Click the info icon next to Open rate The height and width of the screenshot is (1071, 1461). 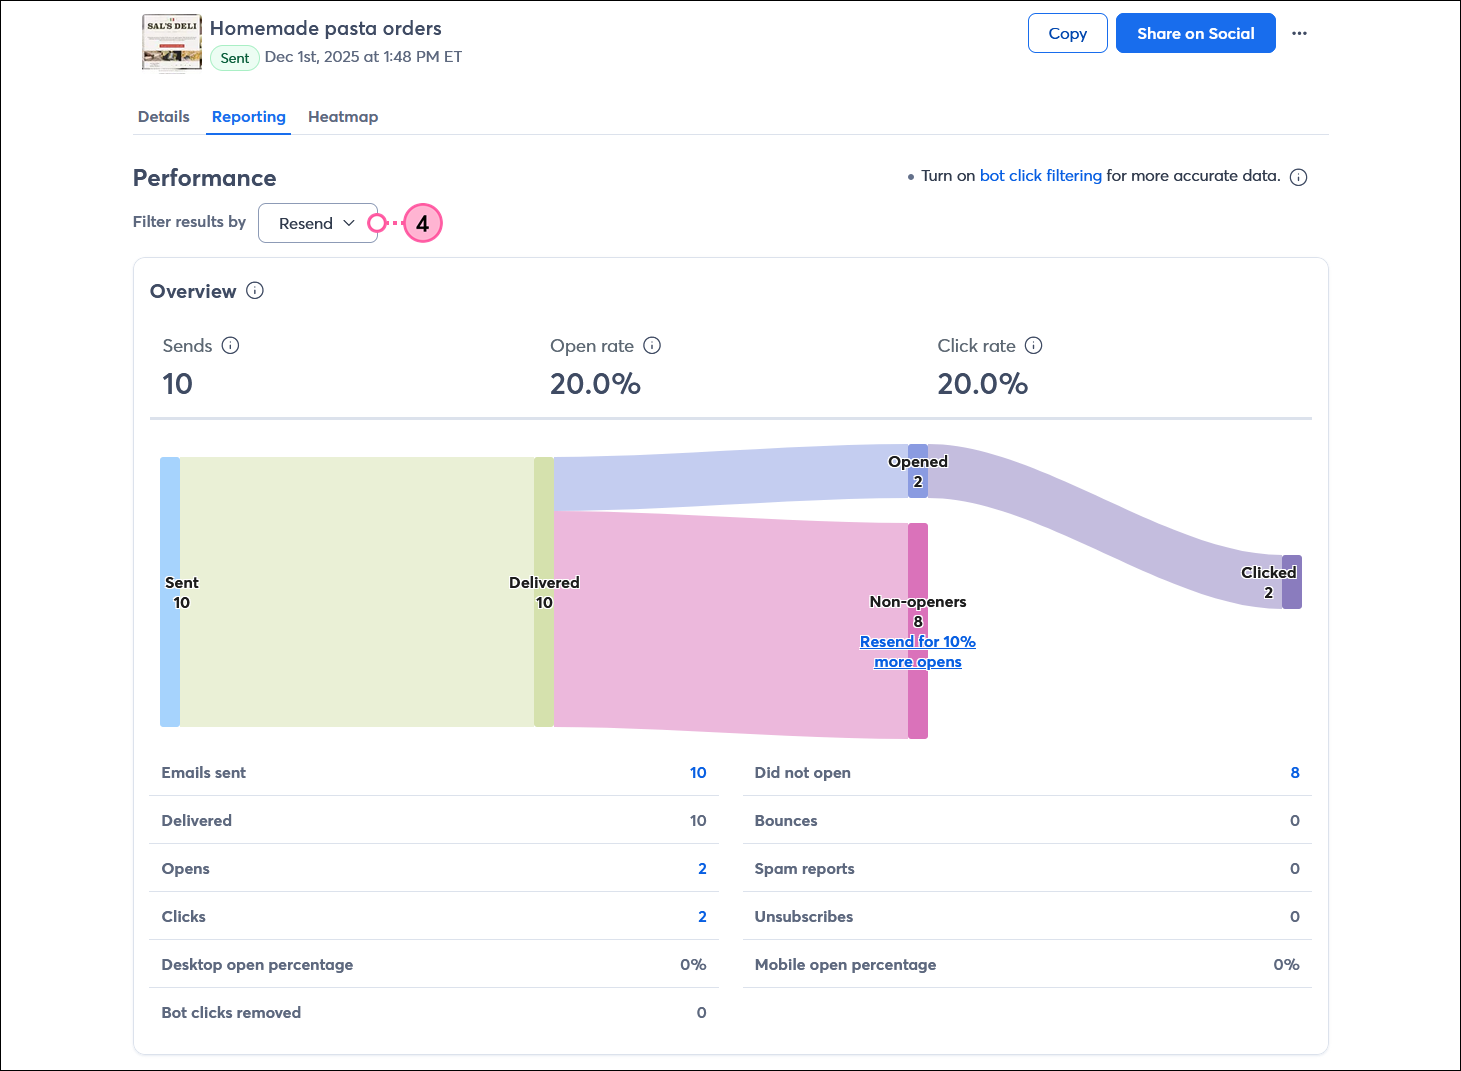pyautogui.click(x=652, y=345)
